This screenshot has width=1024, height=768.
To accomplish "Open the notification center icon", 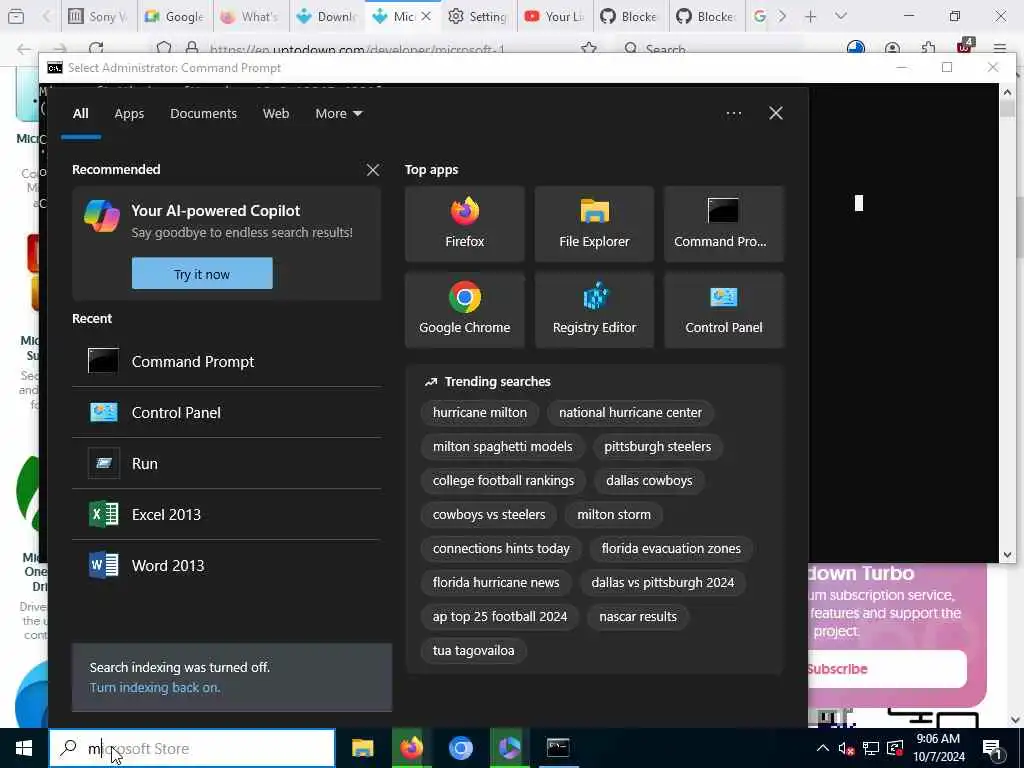I will coord(993,750).
